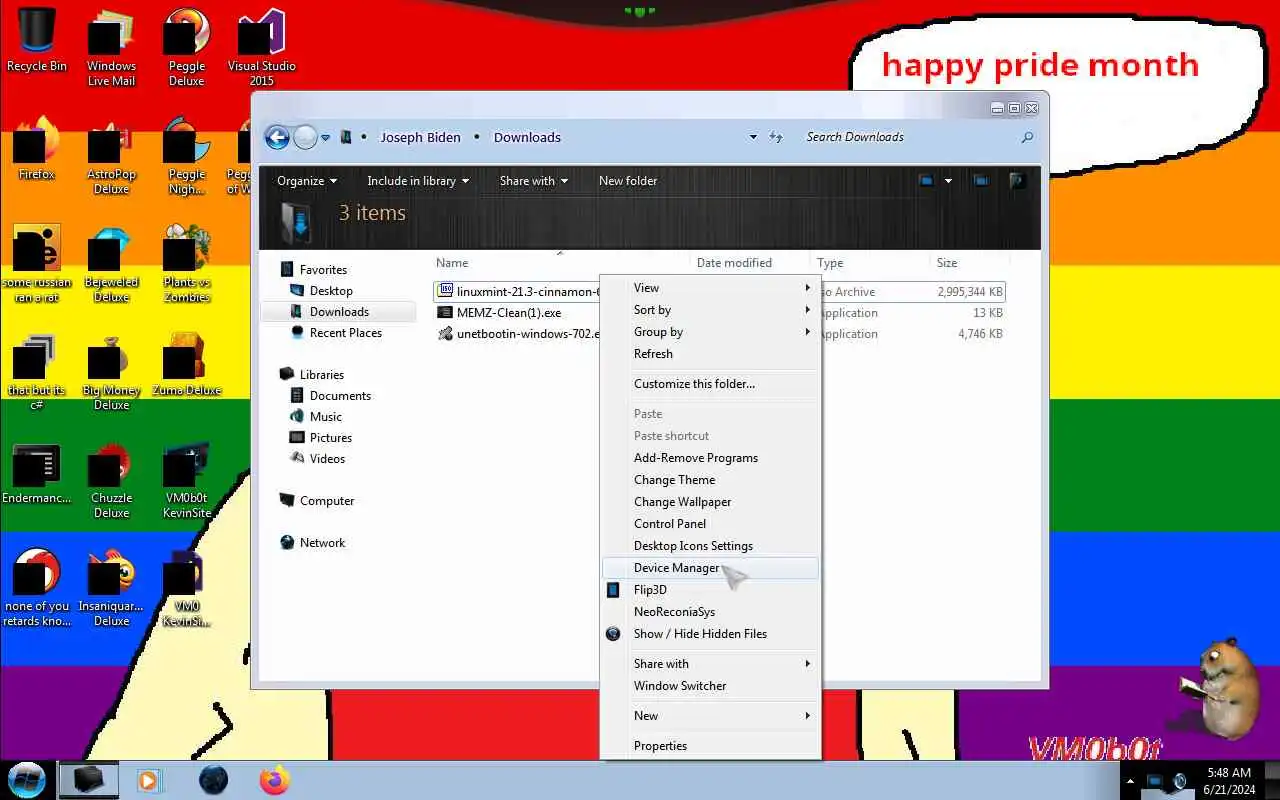Choose Refresh in the context menu
The width and height of the screenshot is (1280, 800).
pyautogui.click(x=711, y=354)
